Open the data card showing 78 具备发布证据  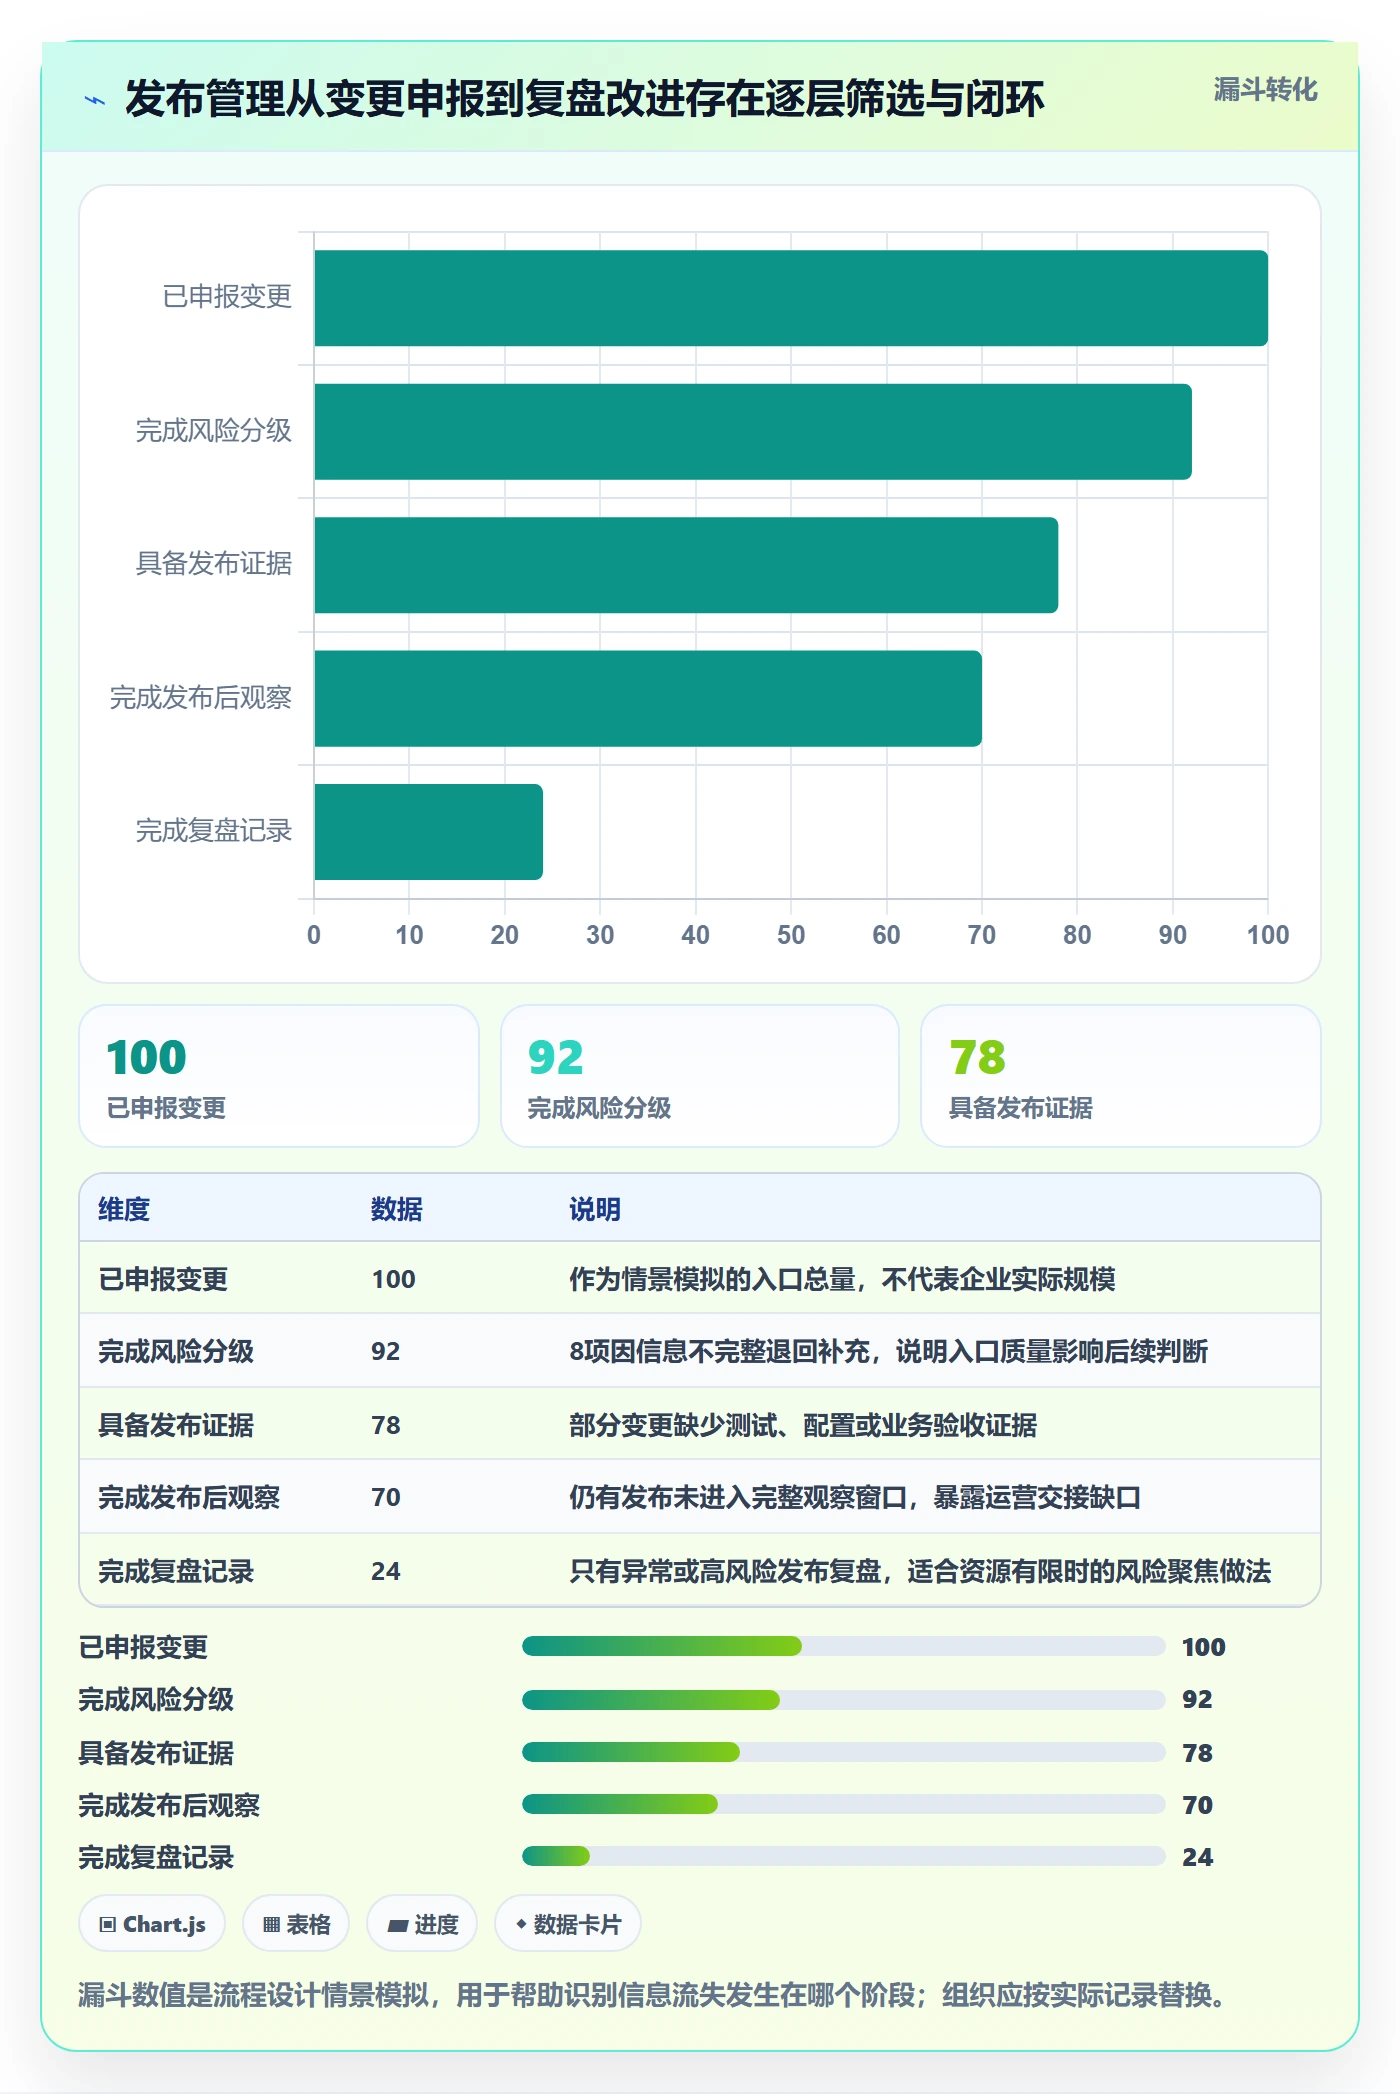(x=1121, y=1076)
